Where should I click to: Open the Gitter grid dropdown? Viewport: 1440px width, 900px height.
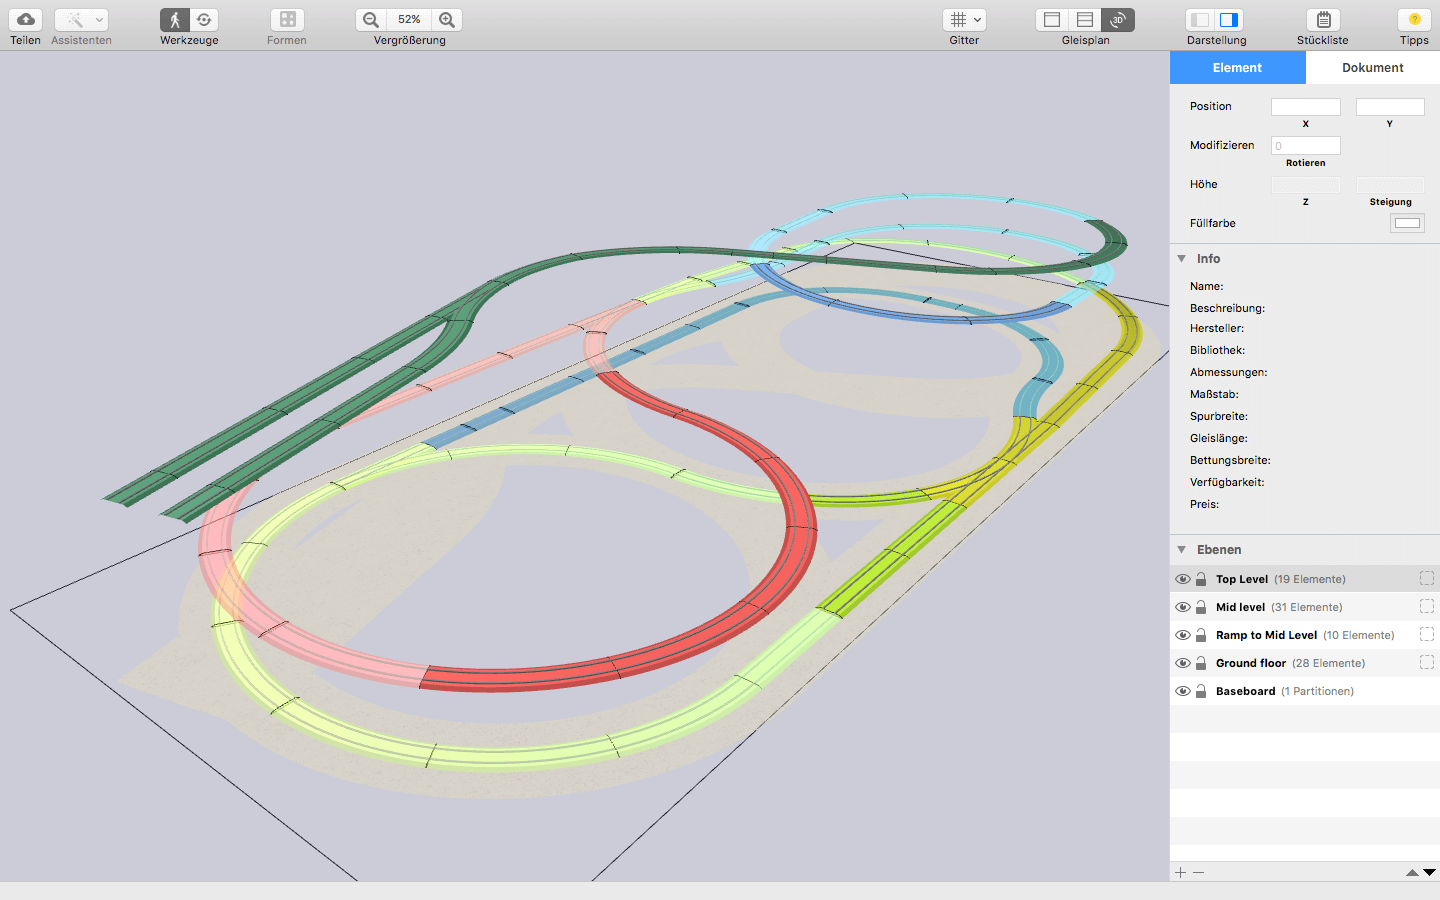[964, 20]
